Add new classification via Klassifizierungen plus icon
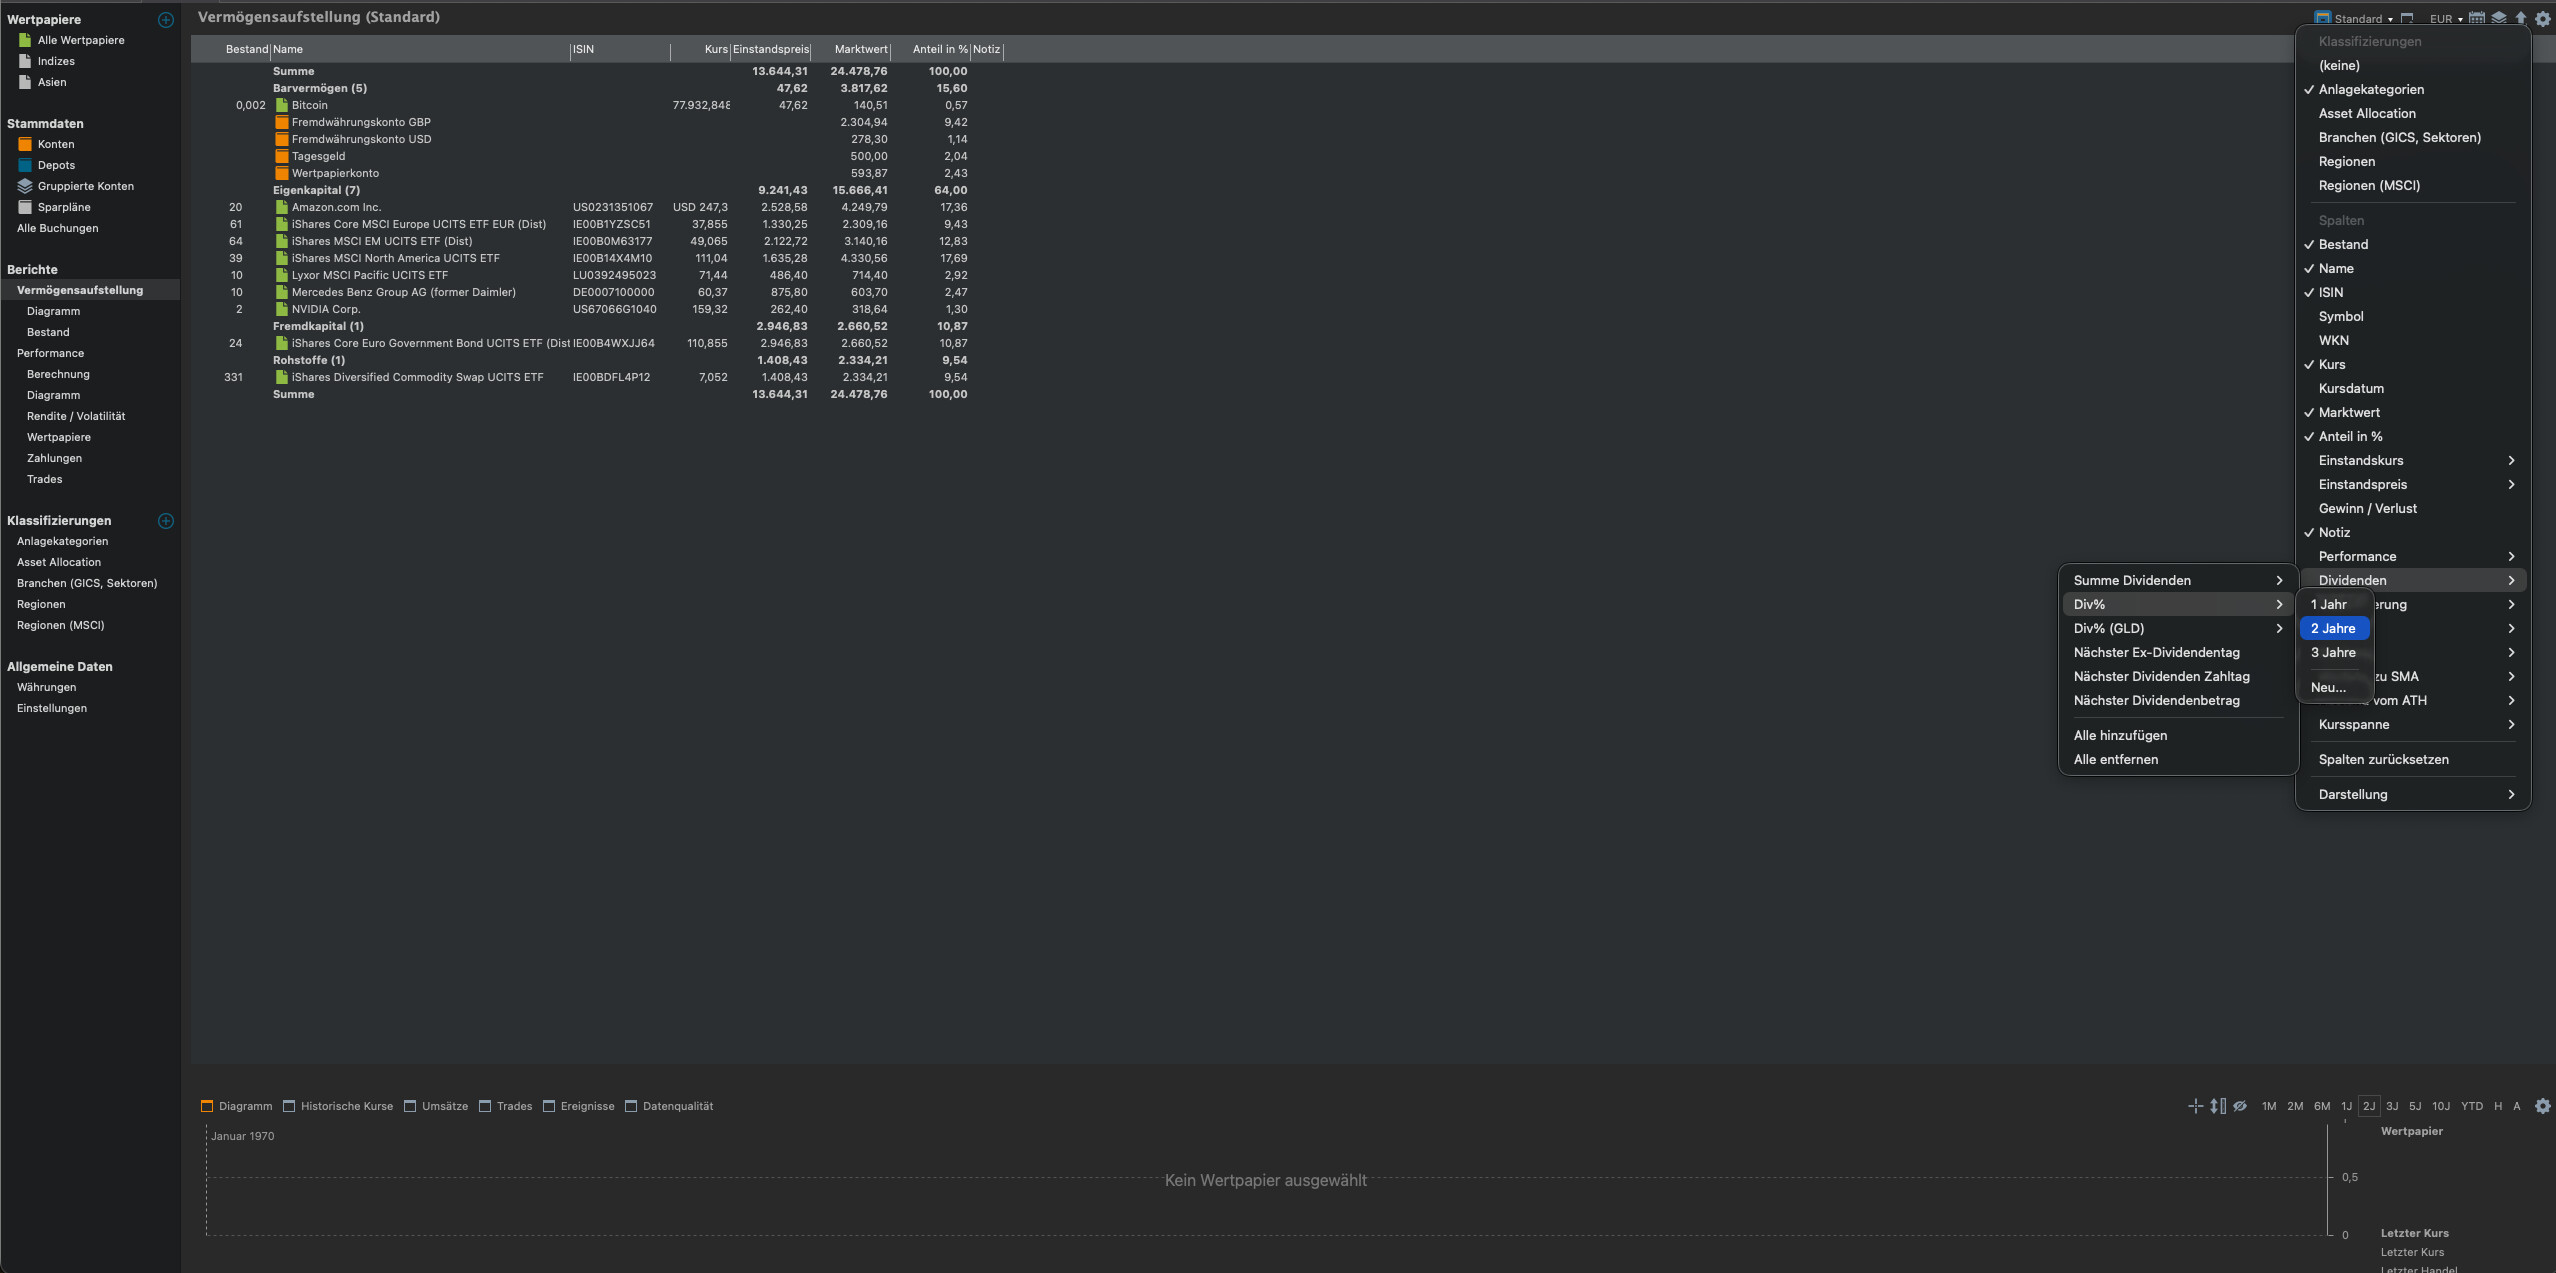The height and width of the screenshot is (1273, 2556). click(166, 521)
